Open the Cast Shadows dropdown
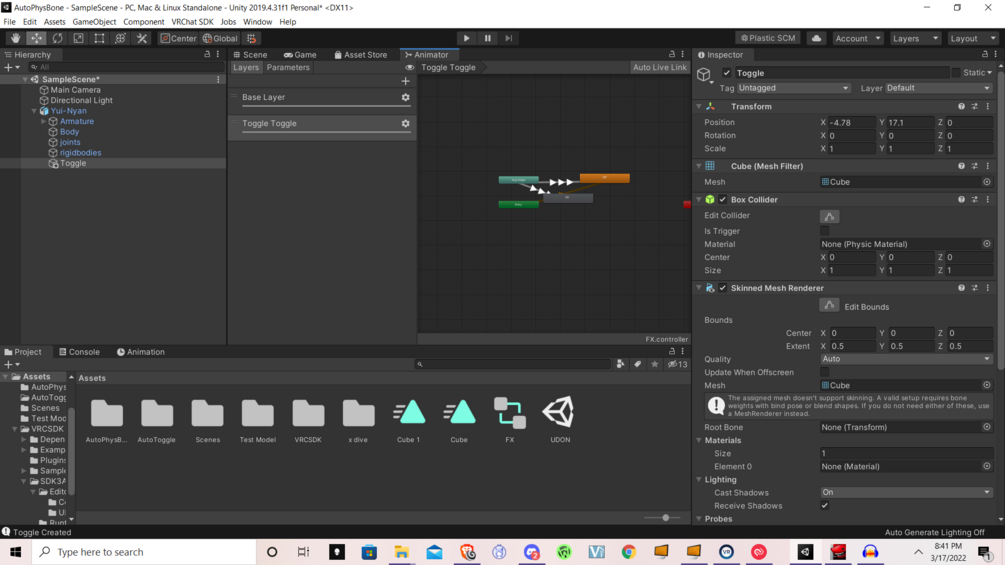Image resolution: width=1005 pixels, height=565 pixels. (x=906, y=492)
